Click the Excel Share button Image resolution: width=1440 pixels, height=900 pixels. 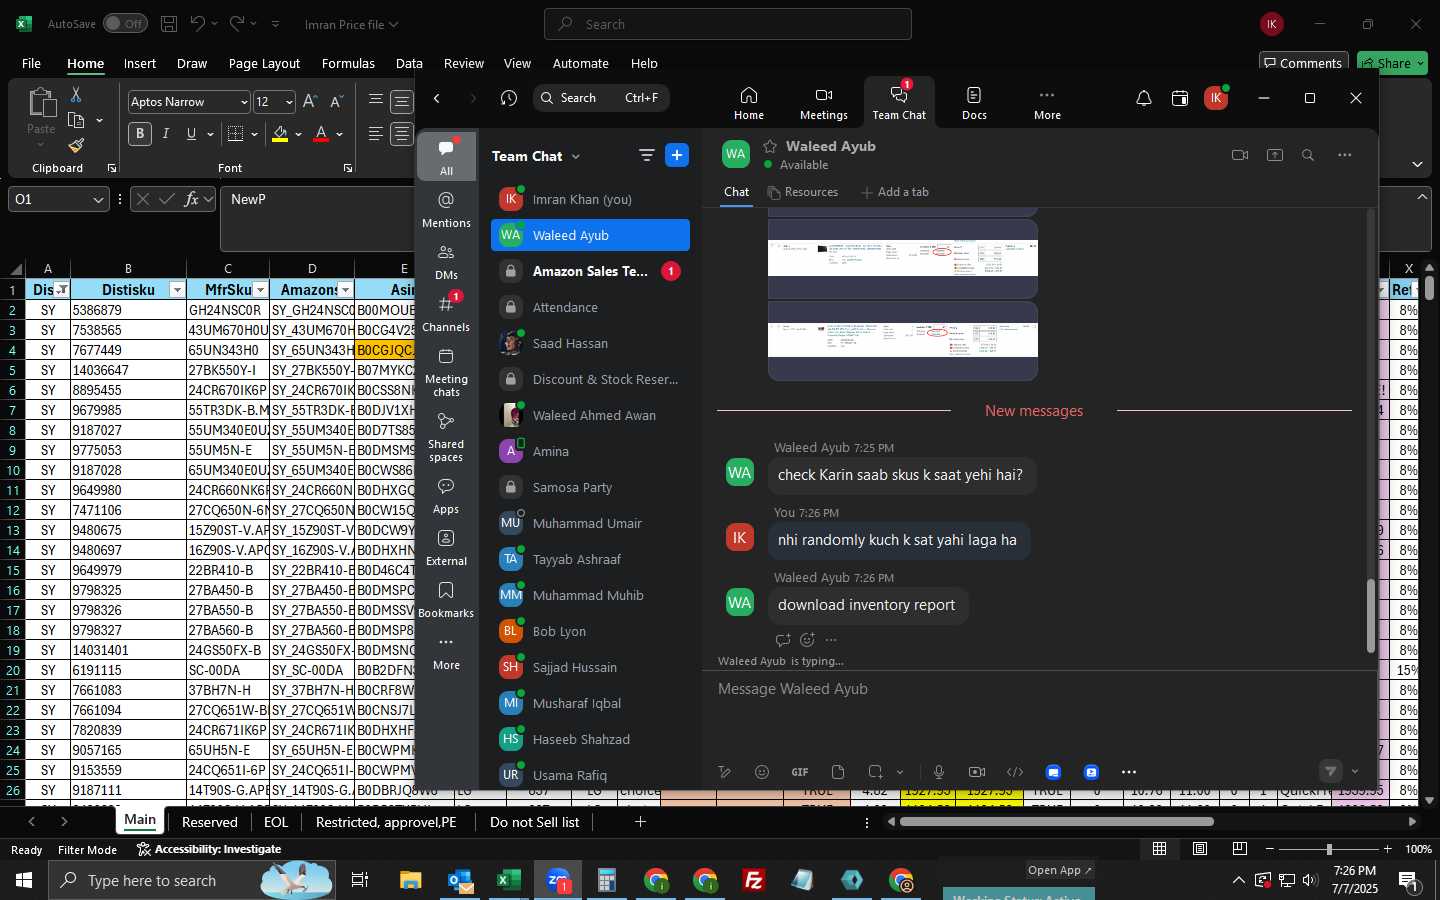1393,62
